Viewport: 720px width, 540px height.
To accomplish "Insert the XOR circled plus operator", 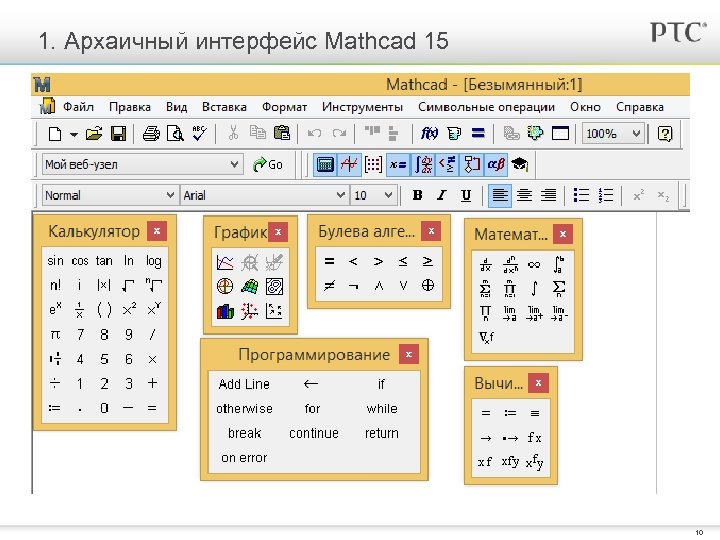I will [x=428, y=286].
